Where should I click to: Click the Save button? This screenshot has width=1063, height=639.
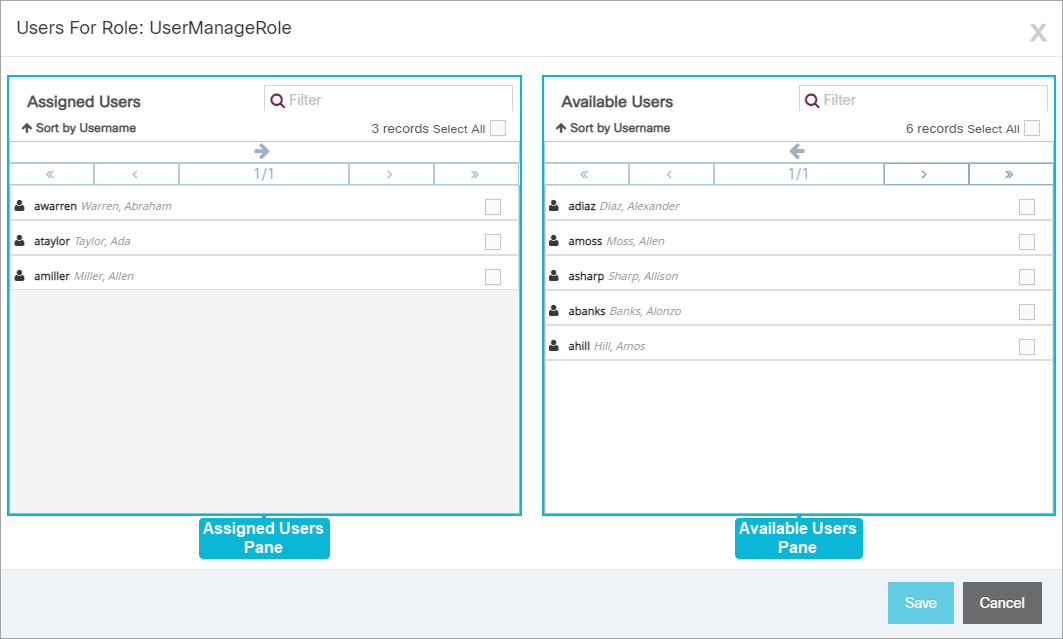click(921, 603)
